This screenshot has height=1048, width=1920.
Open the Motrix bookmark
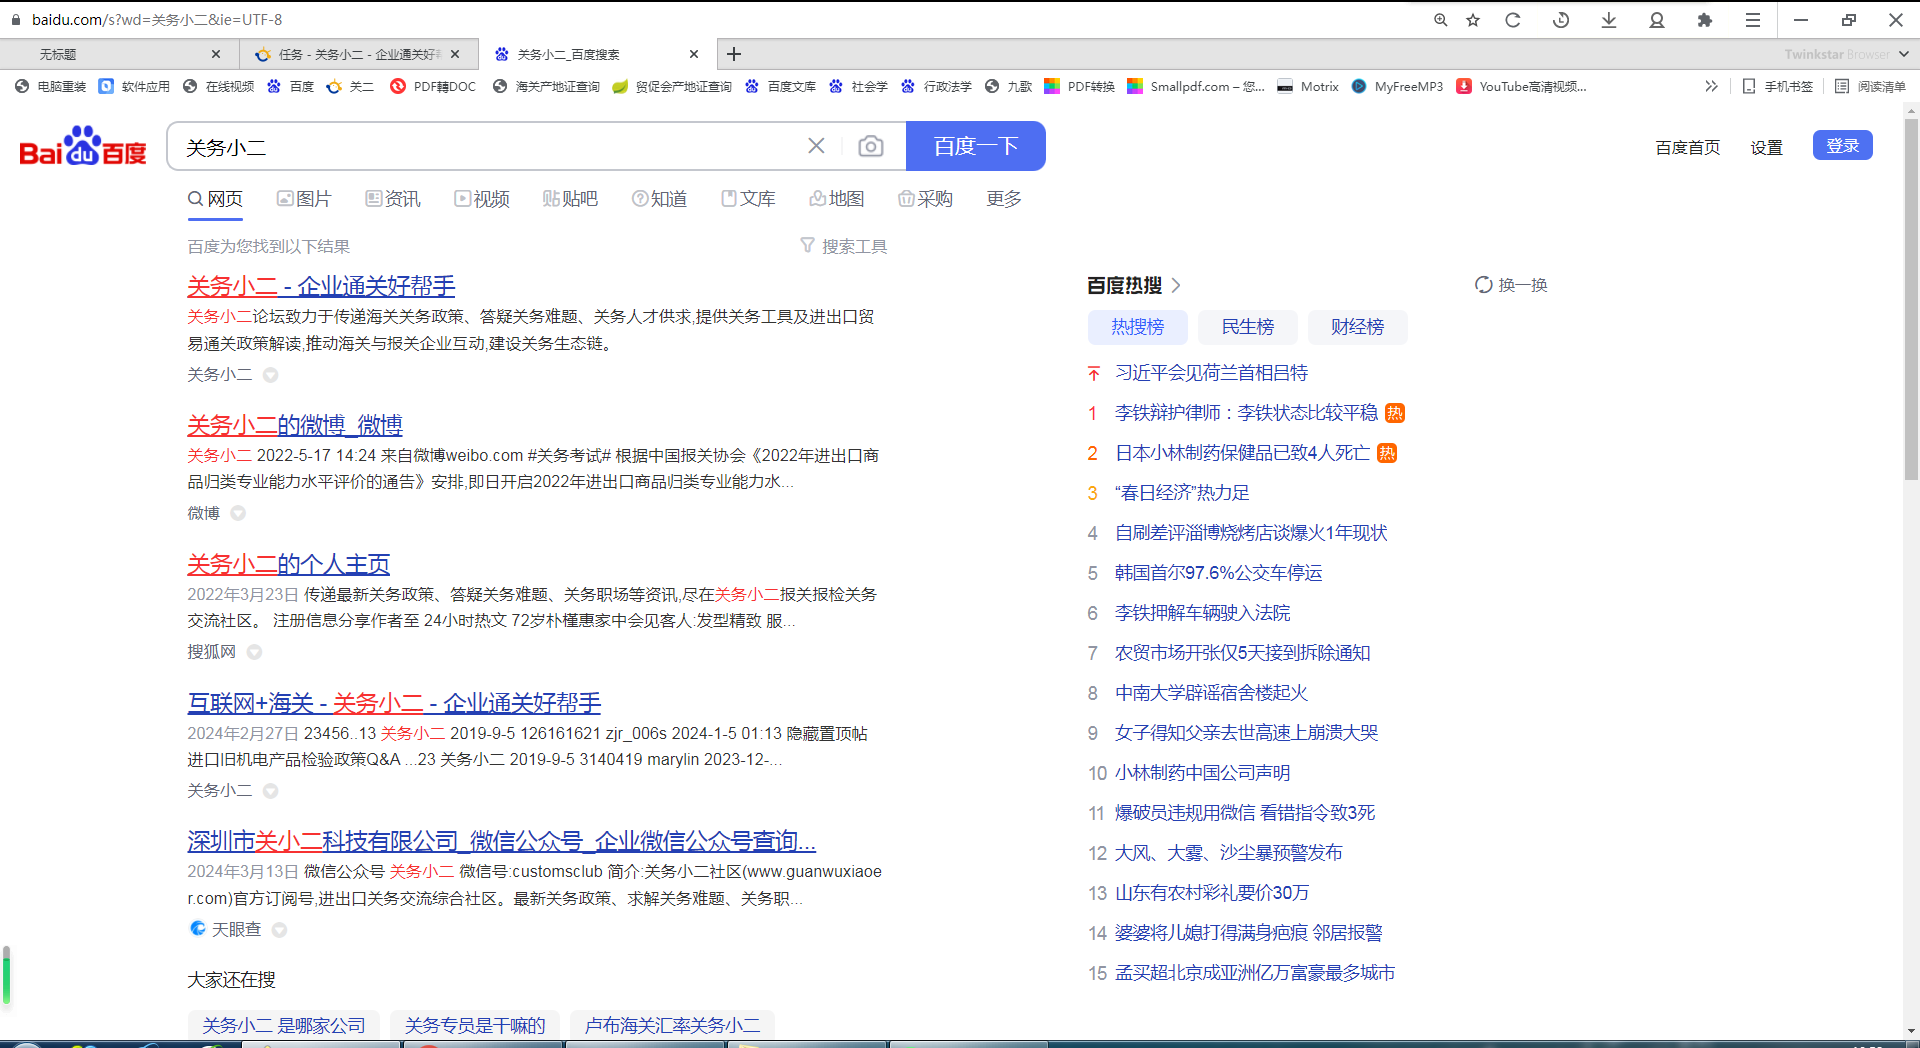pyautogui.click(x=1308, y=86)
